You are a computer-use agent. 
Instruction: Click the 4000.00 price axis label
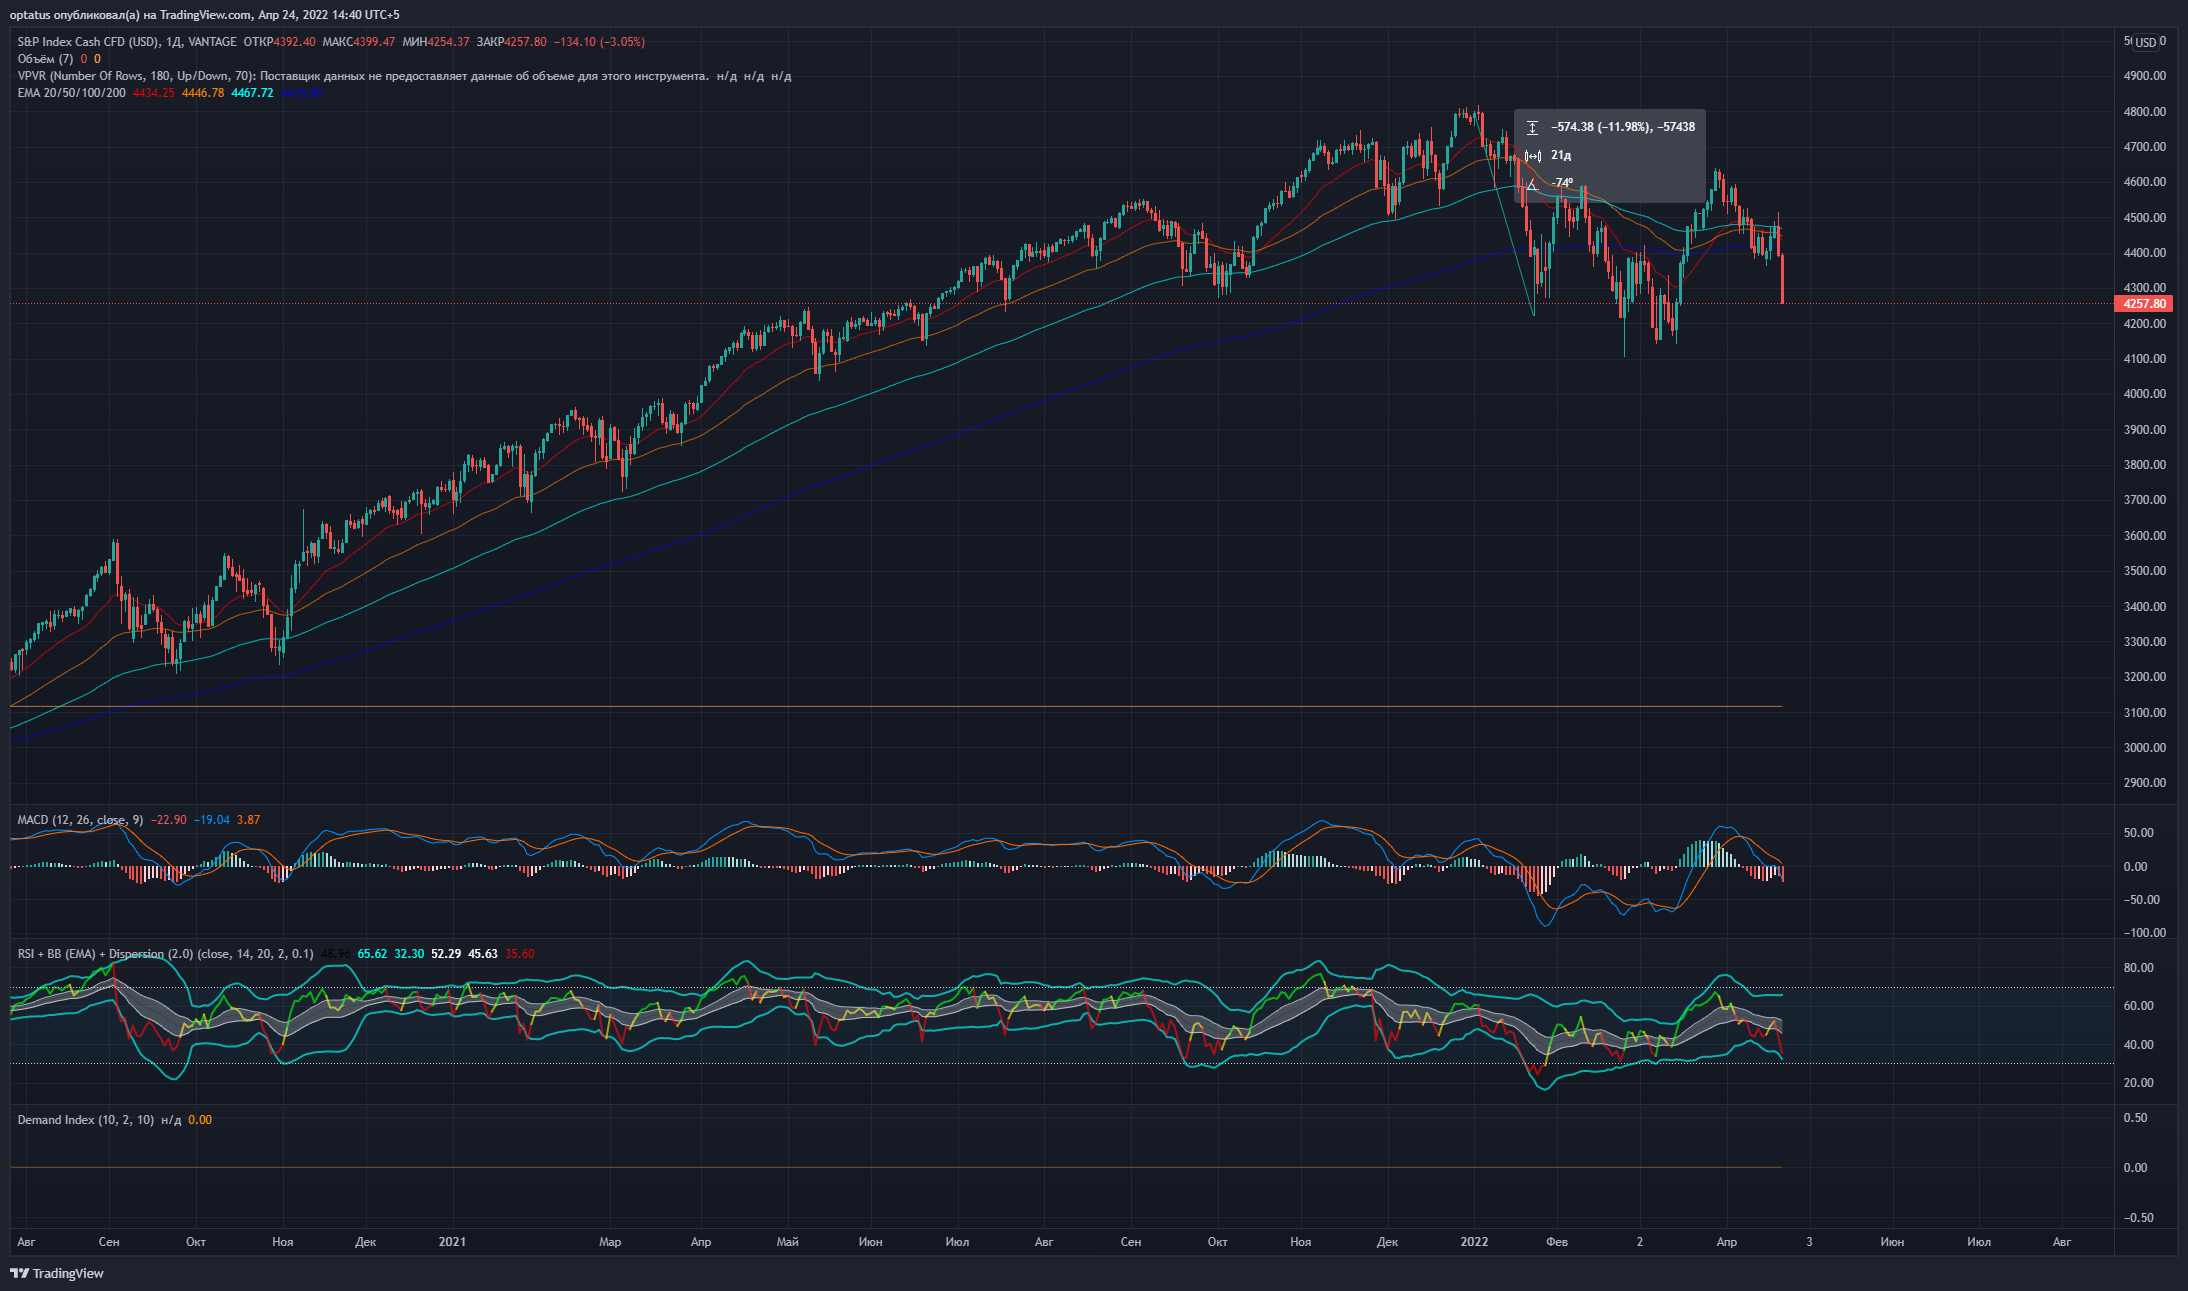click(2145, 394)
